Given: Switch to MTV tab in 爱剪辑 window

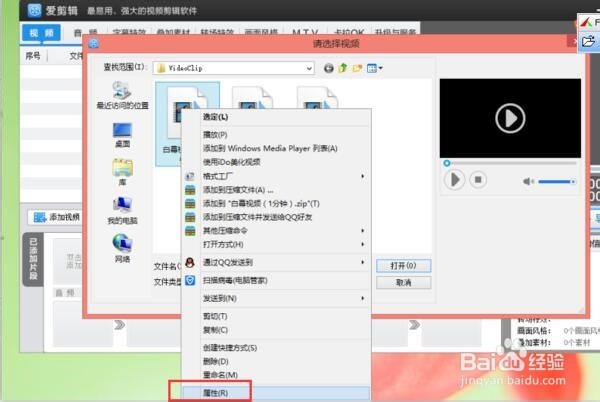Looking at the screenshot, I should click(305, 32).
